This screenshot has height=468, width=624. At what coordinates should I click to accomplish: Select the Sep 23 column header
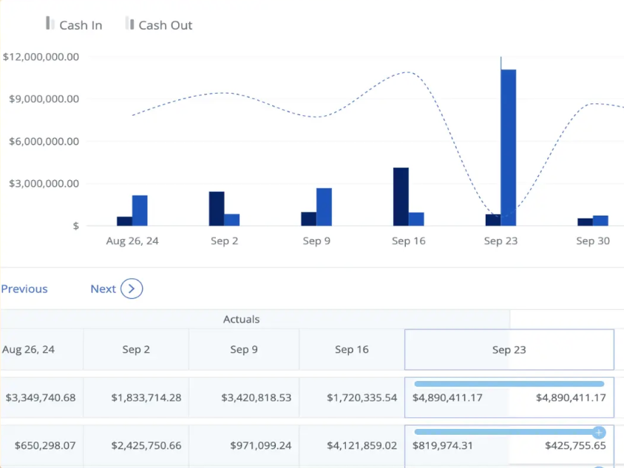coord(509,350)
